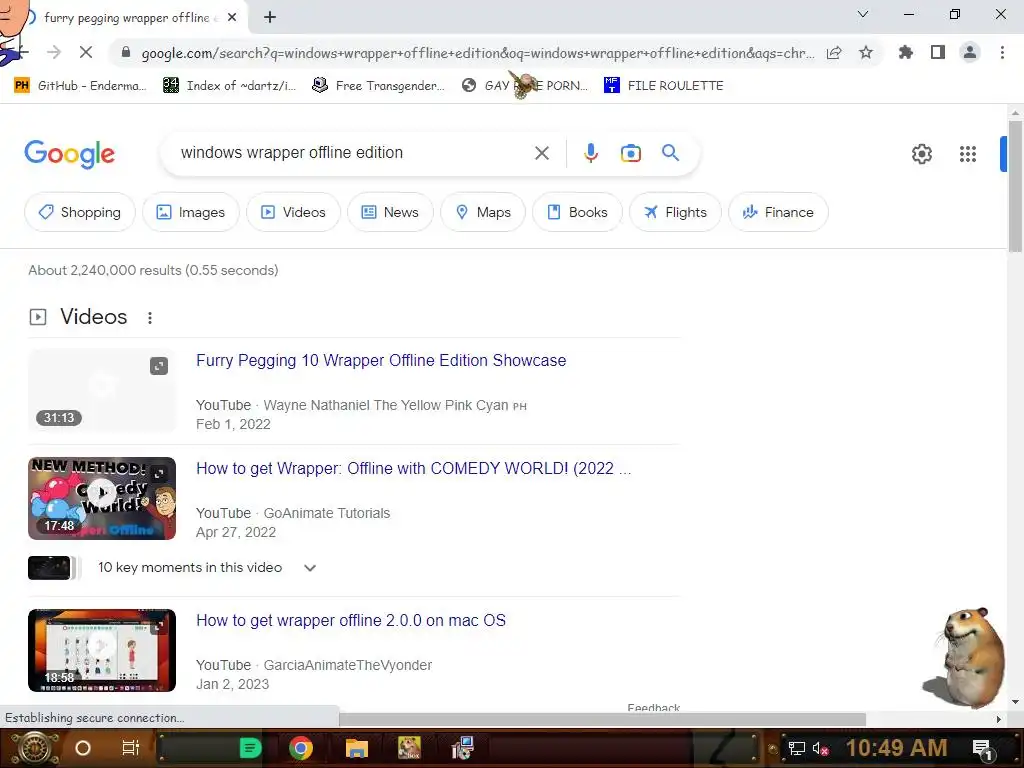Open GoAnimate Tutorials channel text
The image size is (1024, 768).
(x=327, y=513)
